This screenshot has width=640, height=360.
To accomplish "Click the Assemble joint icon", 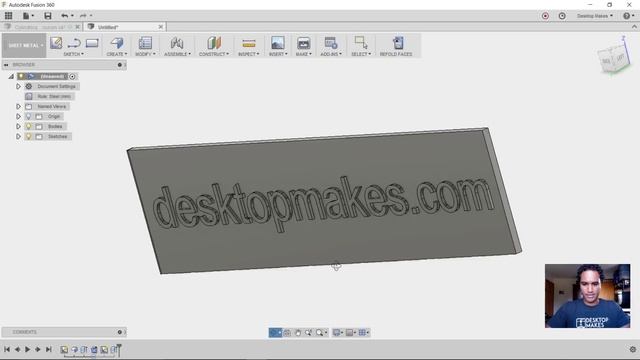I will tap(177, 43).
